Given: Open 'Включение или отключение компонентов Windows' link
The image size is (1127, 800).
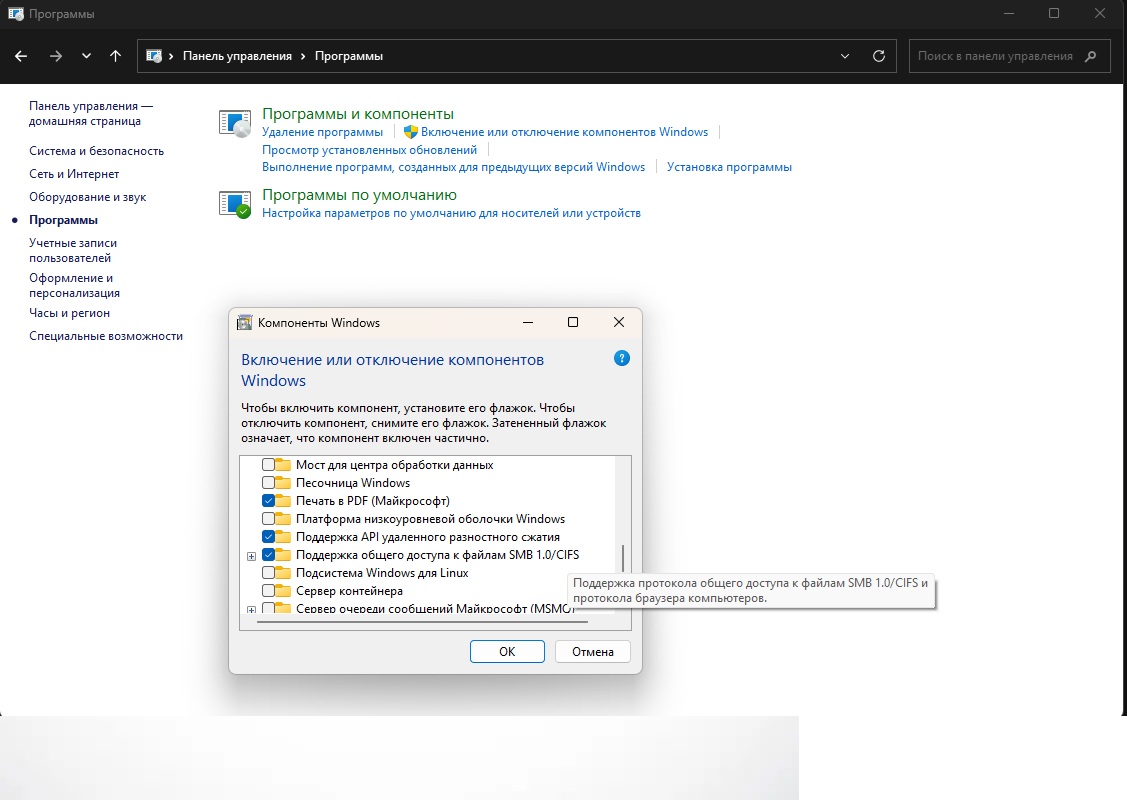Looking at the screenshot, I should pyautogui.click(x=564, y=132).
